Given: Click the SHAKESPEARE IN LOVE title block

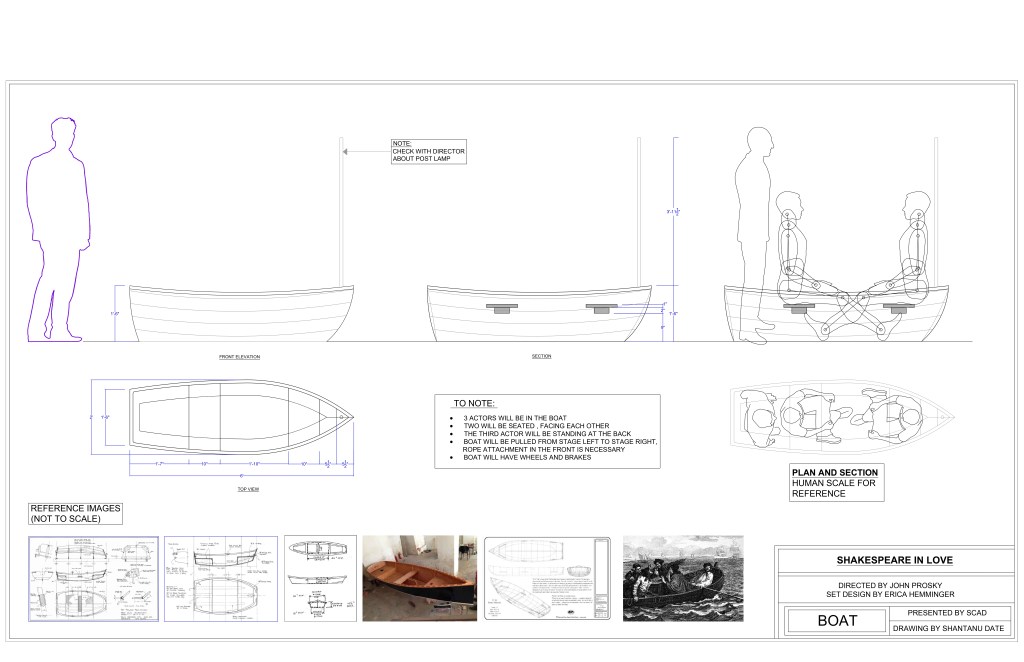Looking at the screenshot, I should [x=888, y=561].
